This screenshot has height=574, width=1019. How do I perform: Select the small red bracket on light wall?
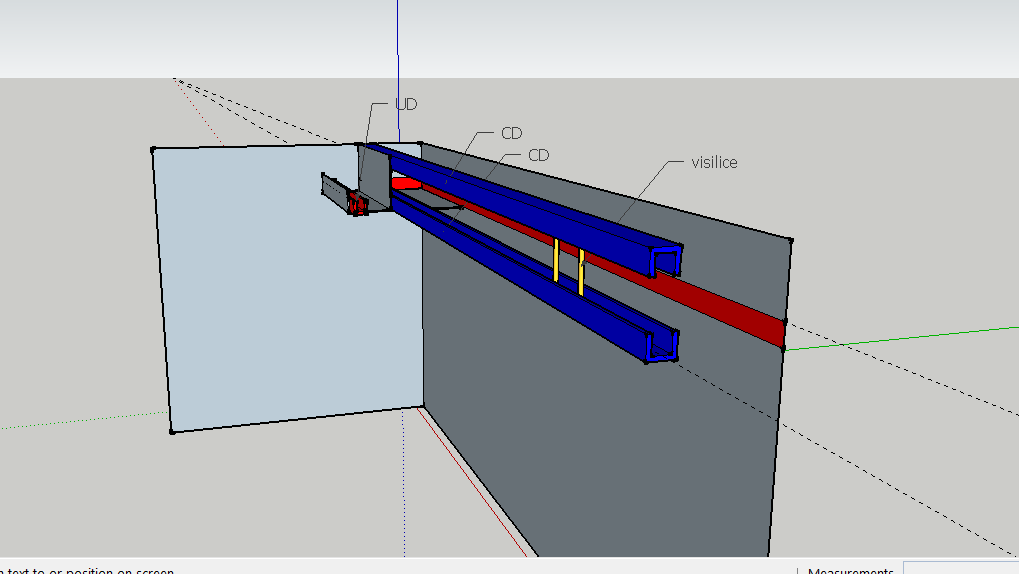pos(355,203)
